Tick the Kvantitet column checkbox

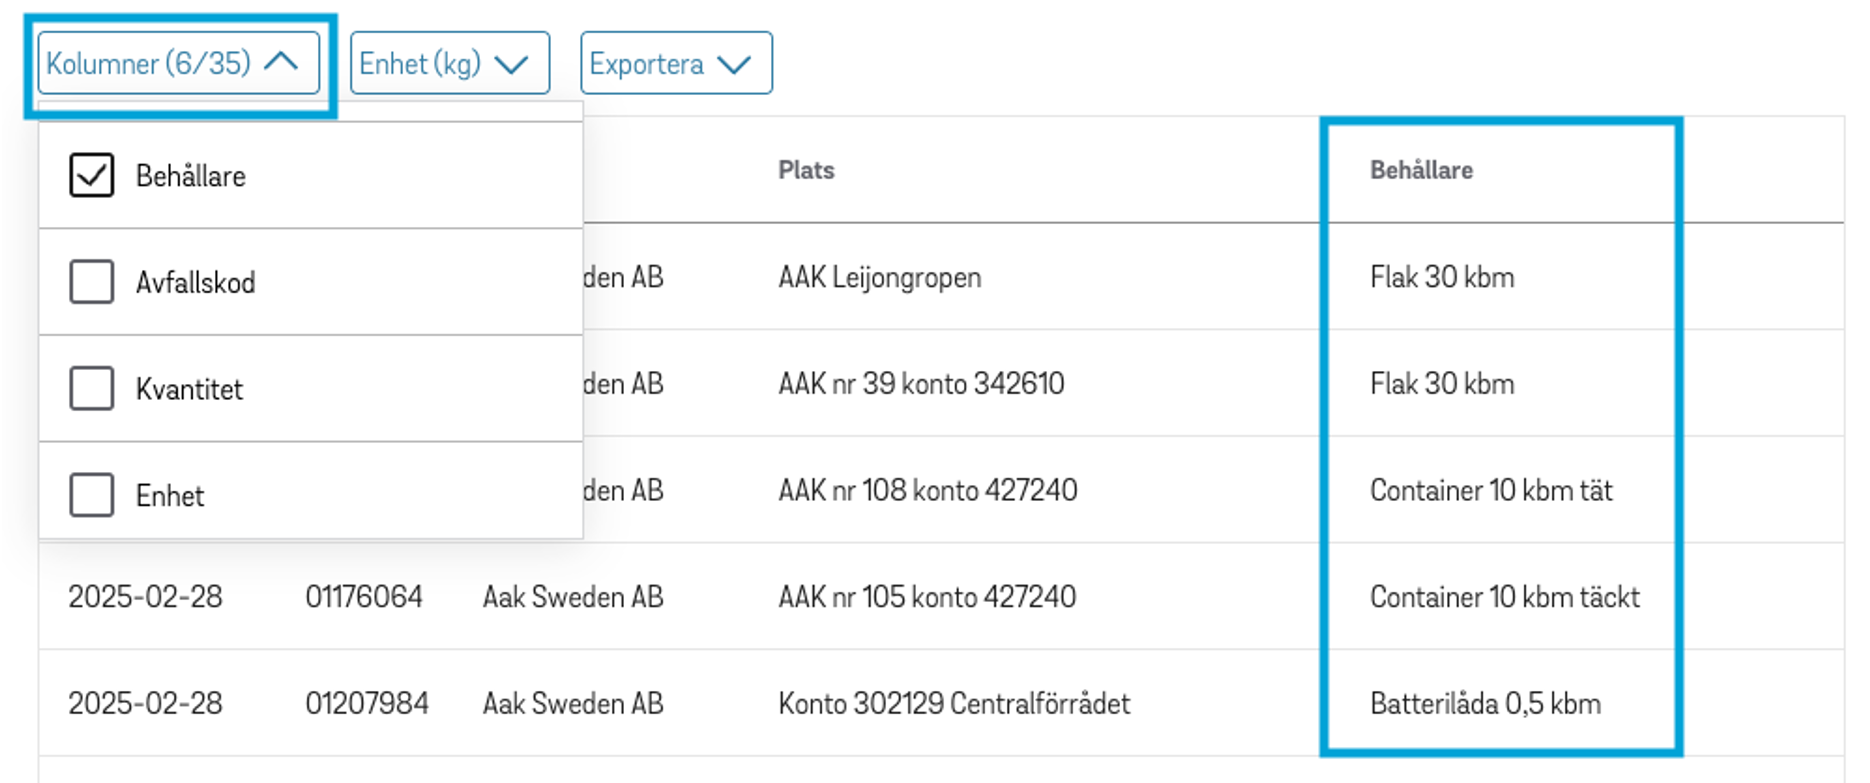(x=91, y=388)
